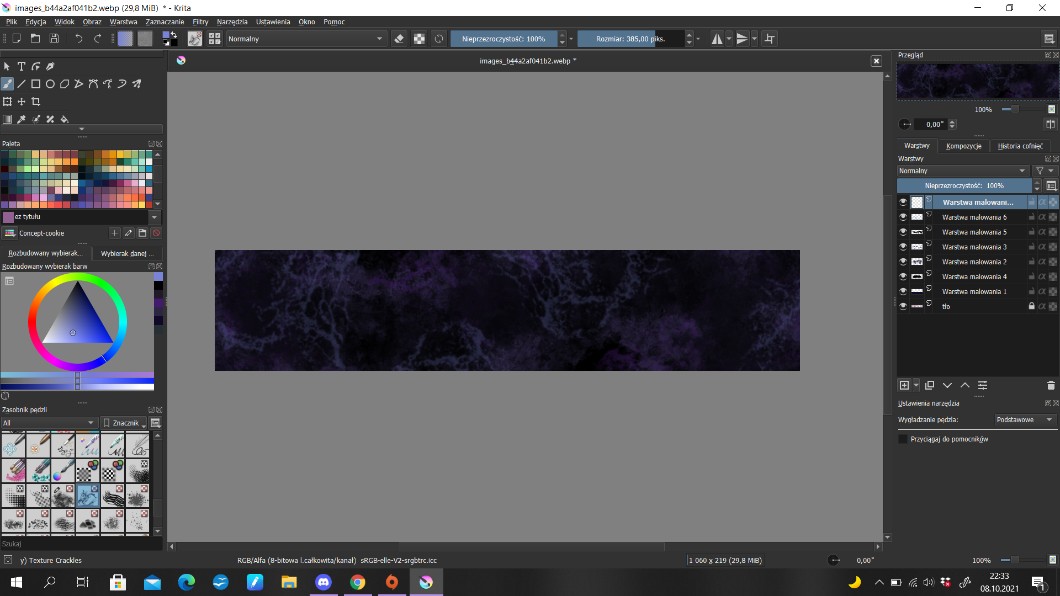Open Discord from the Windows taskbar

click(x=323, y=582)
